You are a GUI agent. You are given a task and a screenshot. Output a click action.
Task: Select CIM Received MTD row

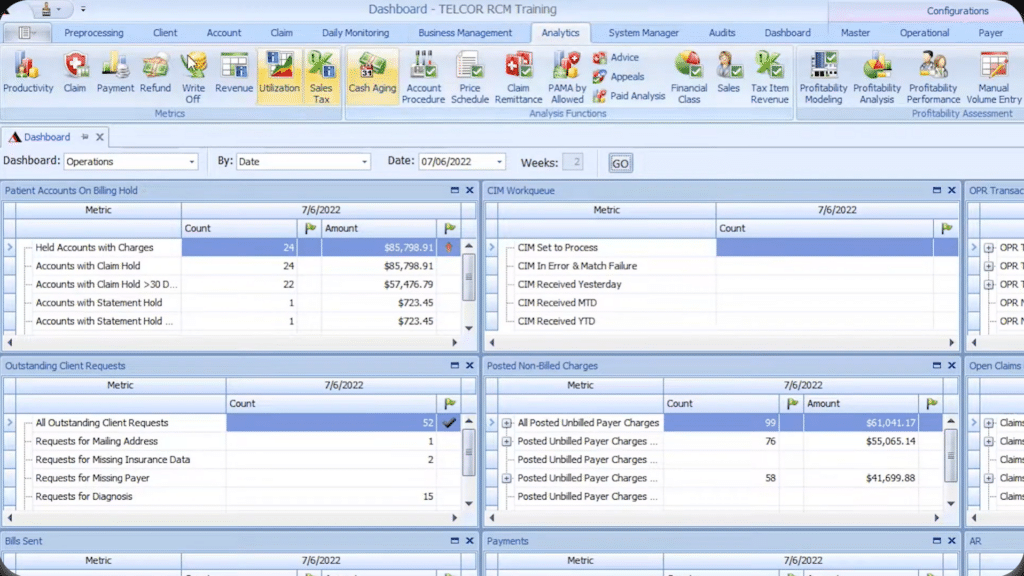pos(730,302)
